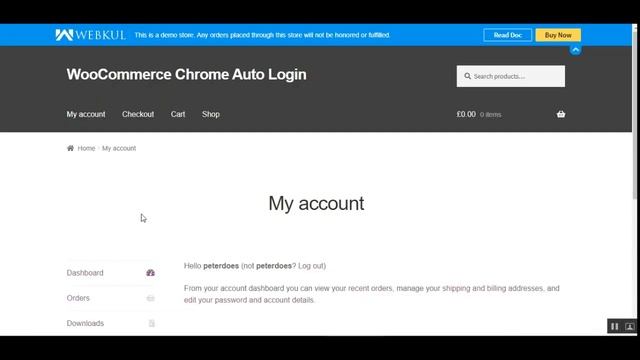Click the Buy Now button
Image resolution: width=640 pixels, height=360 pixels.
(x=558, y=35)
